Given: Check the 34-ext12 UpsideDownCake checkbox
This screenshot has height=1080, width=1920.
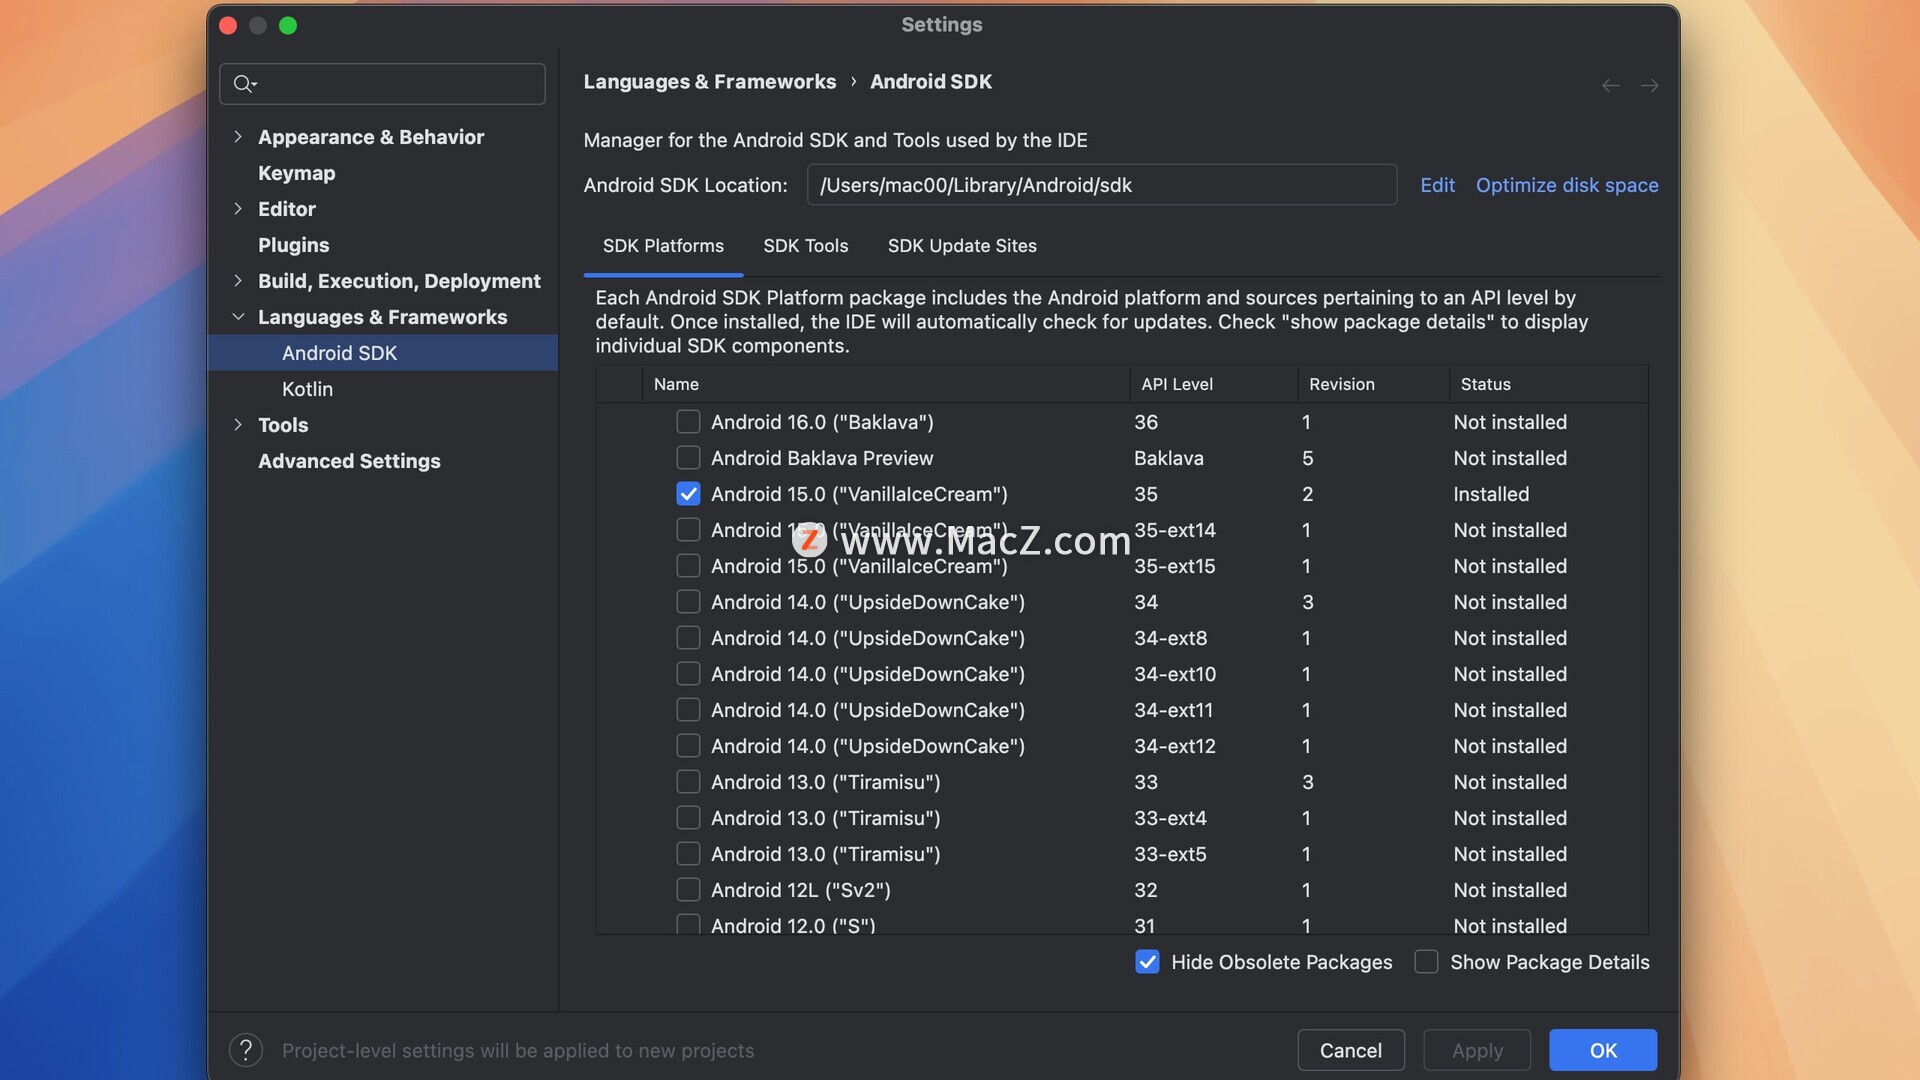Looking at the screenshot, I should tap(688, 746).
